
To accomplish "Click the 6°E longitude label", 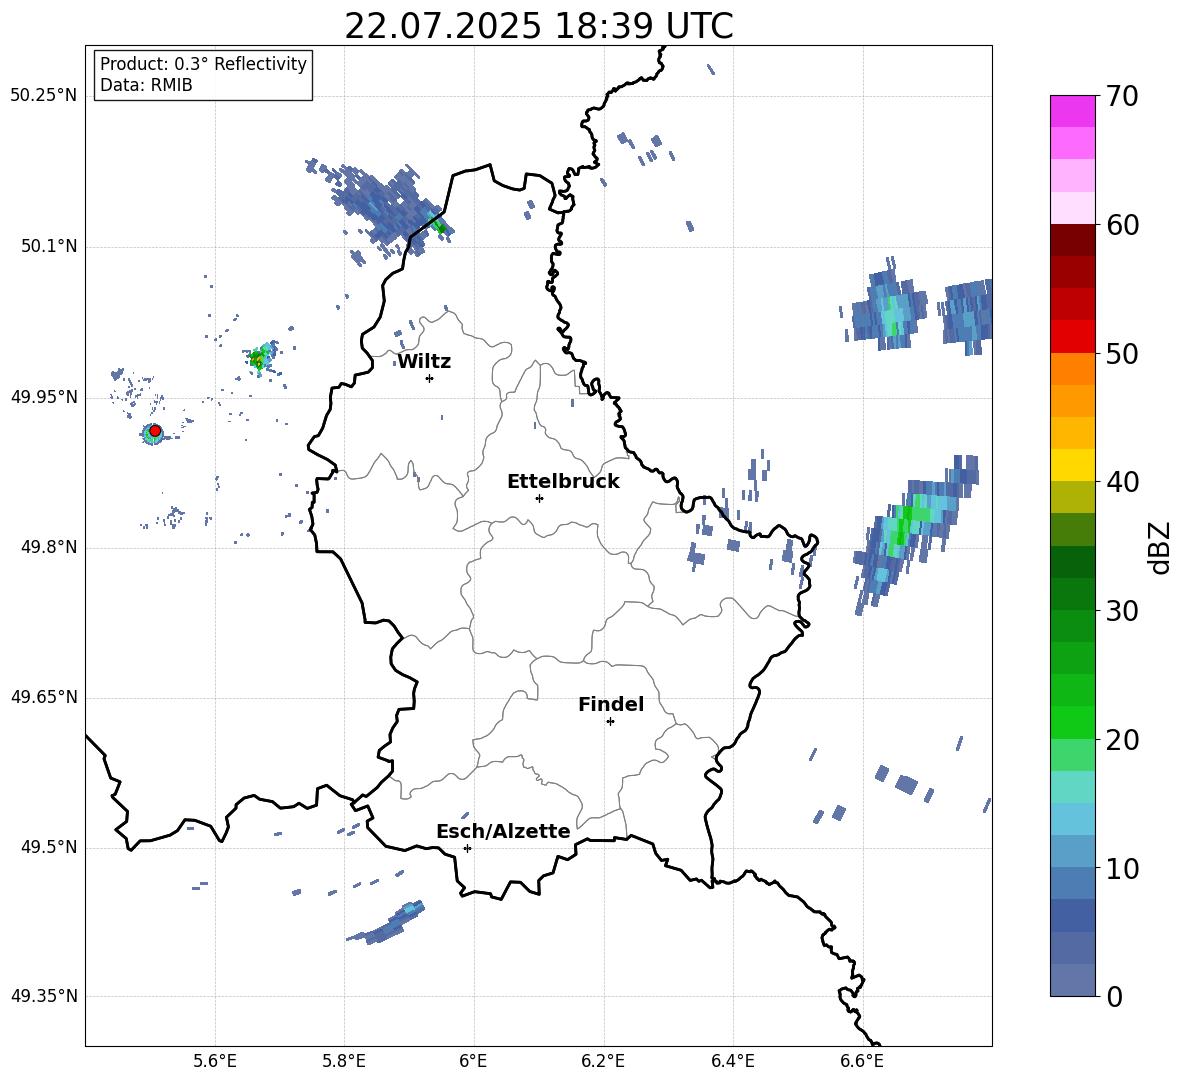I will click(473, 1061).
